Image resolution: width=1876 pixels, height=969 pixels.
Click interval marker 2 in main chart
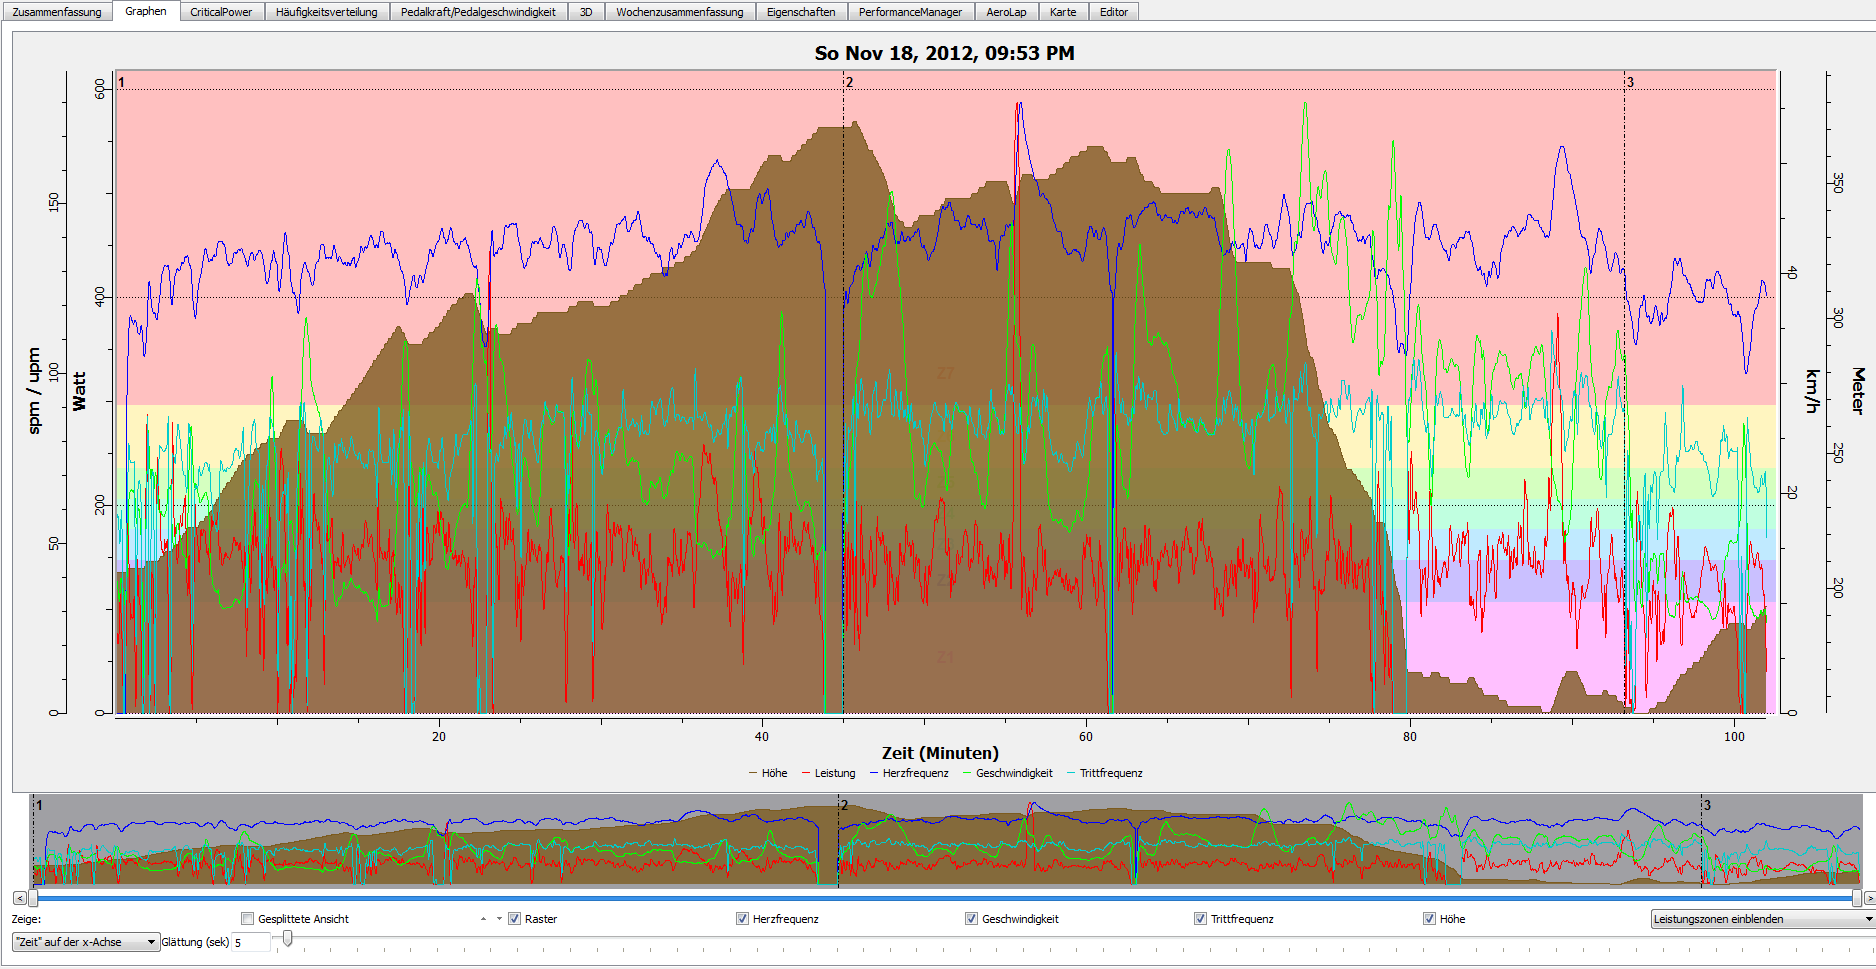click(849, 82)
